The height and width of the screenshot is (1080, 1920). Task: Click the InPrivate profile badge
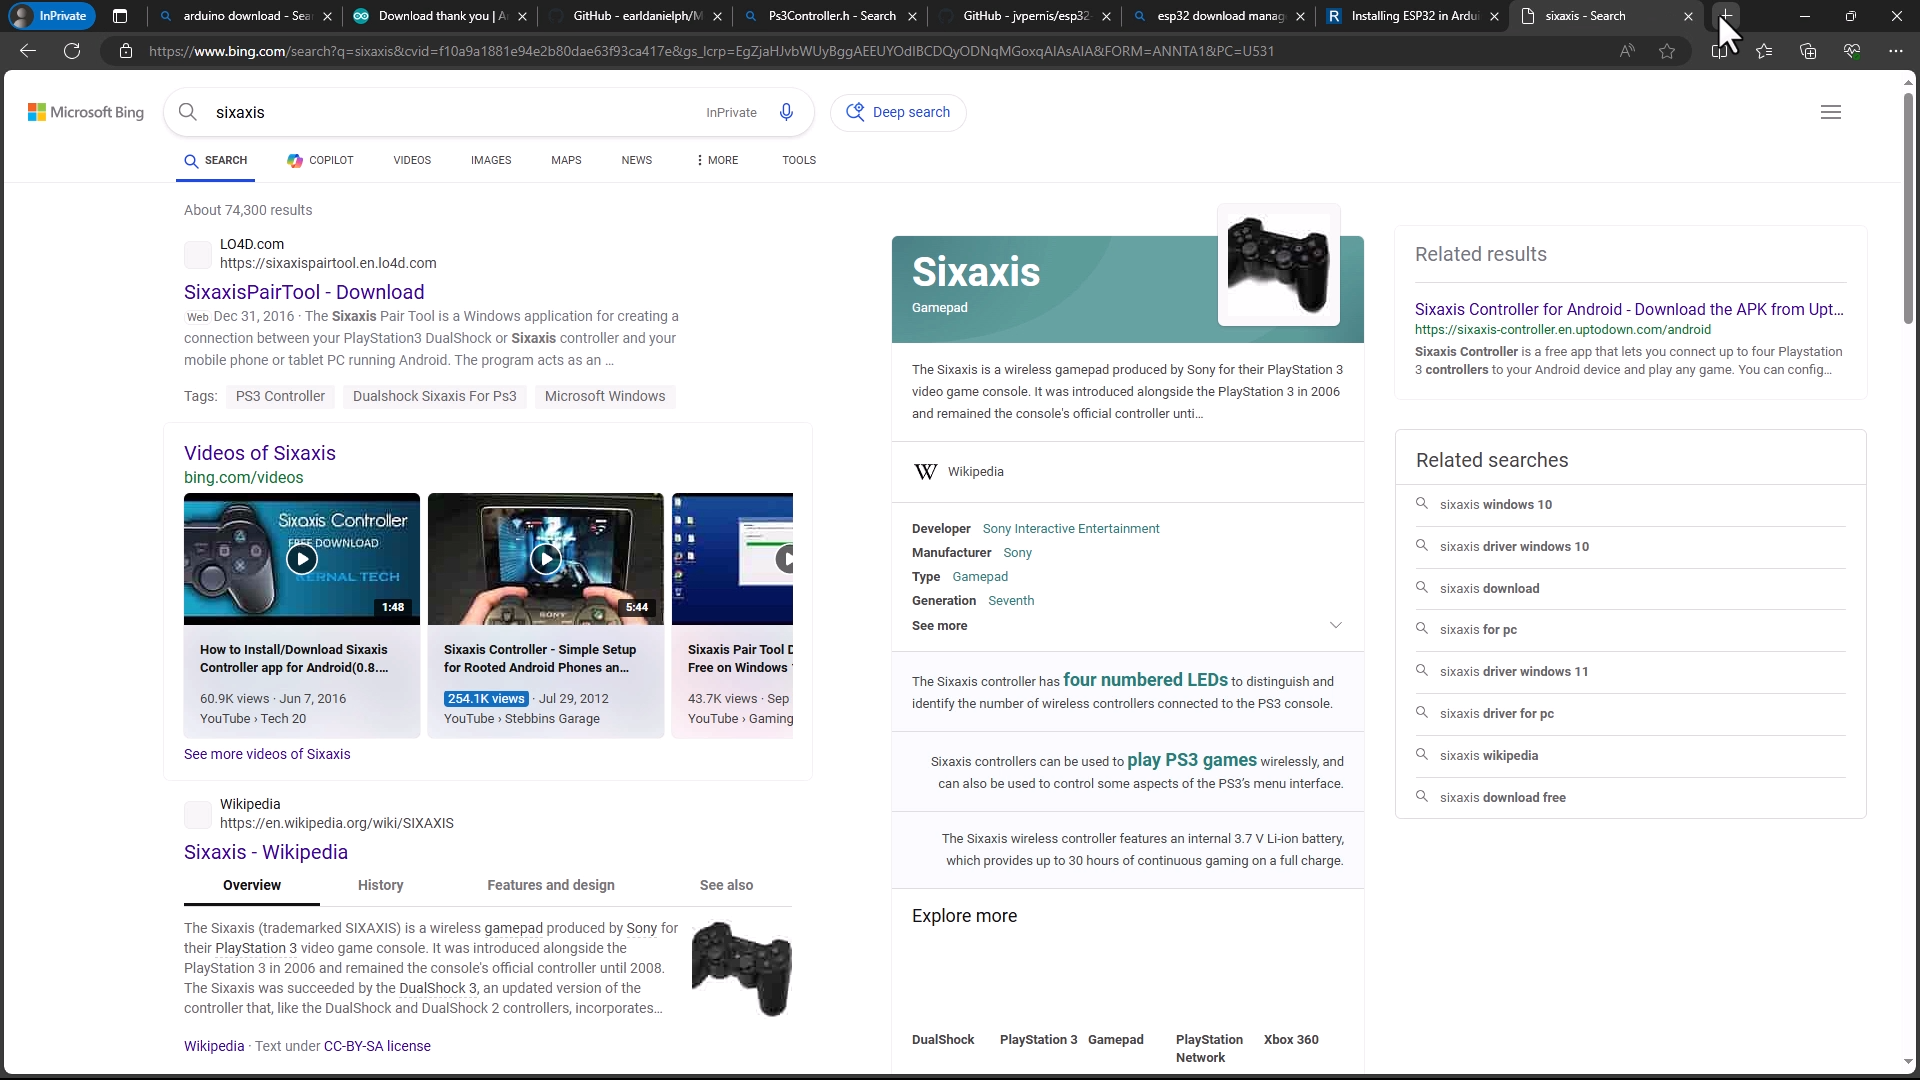[50, 16]
